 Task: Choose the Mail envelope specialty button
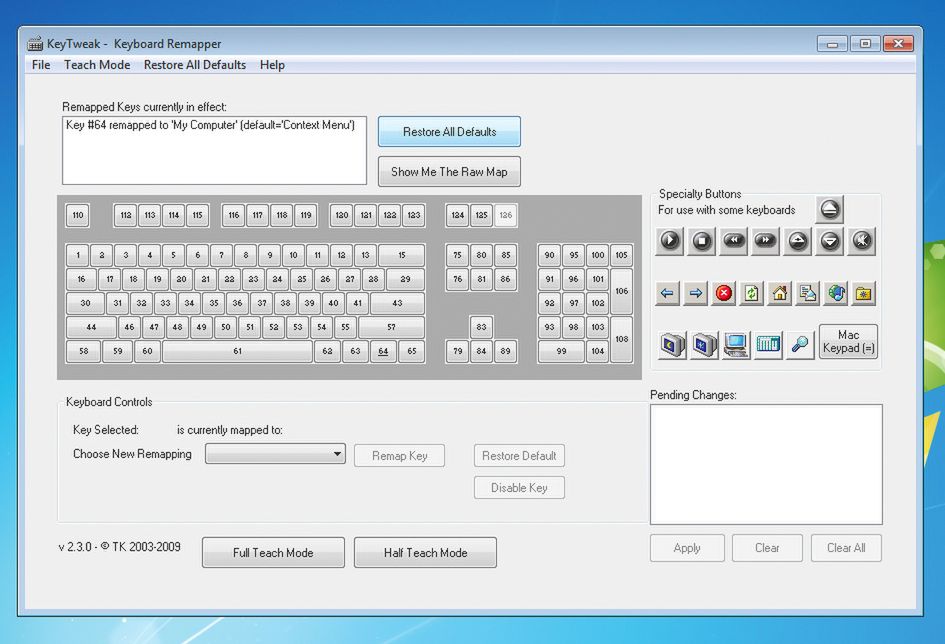tap(808, 293)
